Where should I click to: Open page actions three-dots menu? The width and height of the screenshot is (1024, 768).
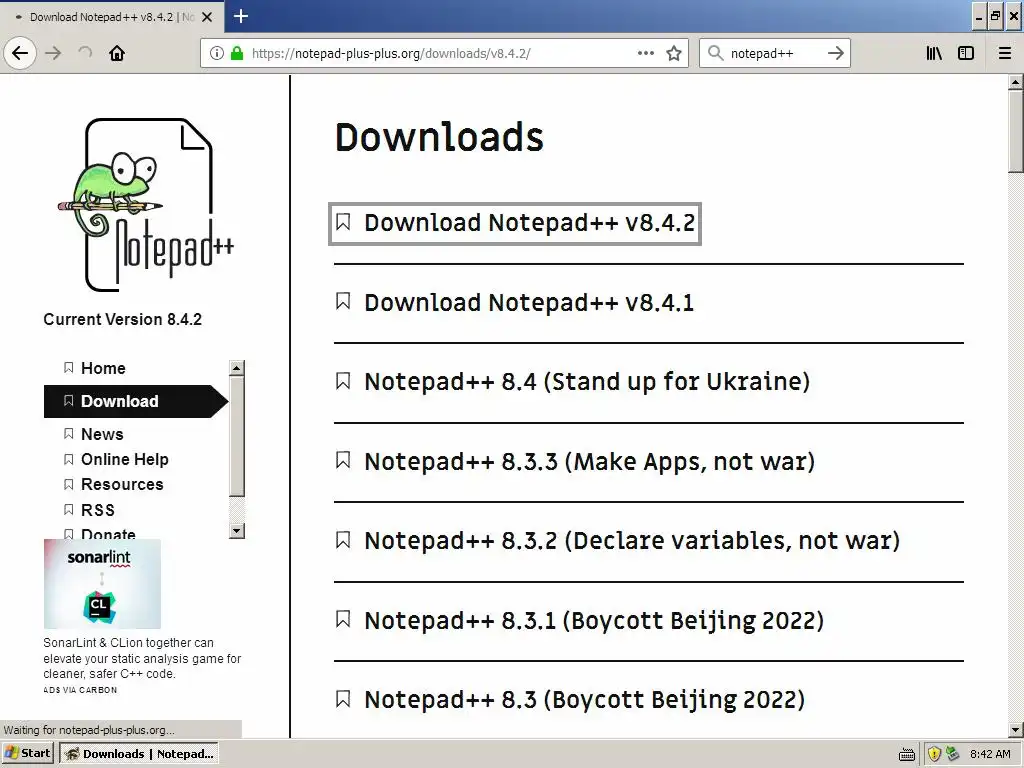[646, 53]
